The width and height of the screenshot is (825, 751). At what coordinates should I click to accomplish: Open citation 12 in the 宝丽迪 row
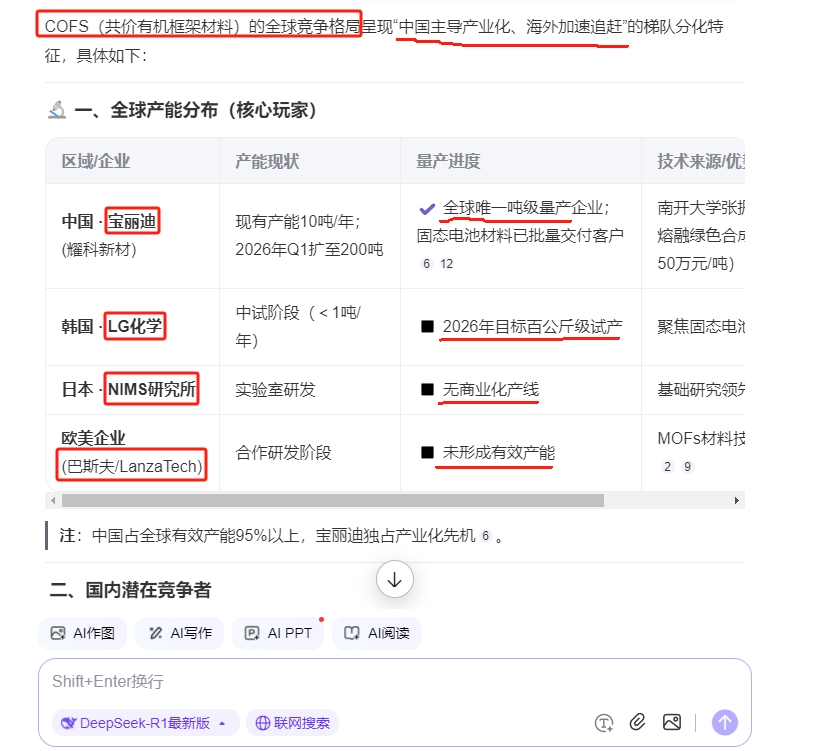pyautogui.click(x=447, y=264)
